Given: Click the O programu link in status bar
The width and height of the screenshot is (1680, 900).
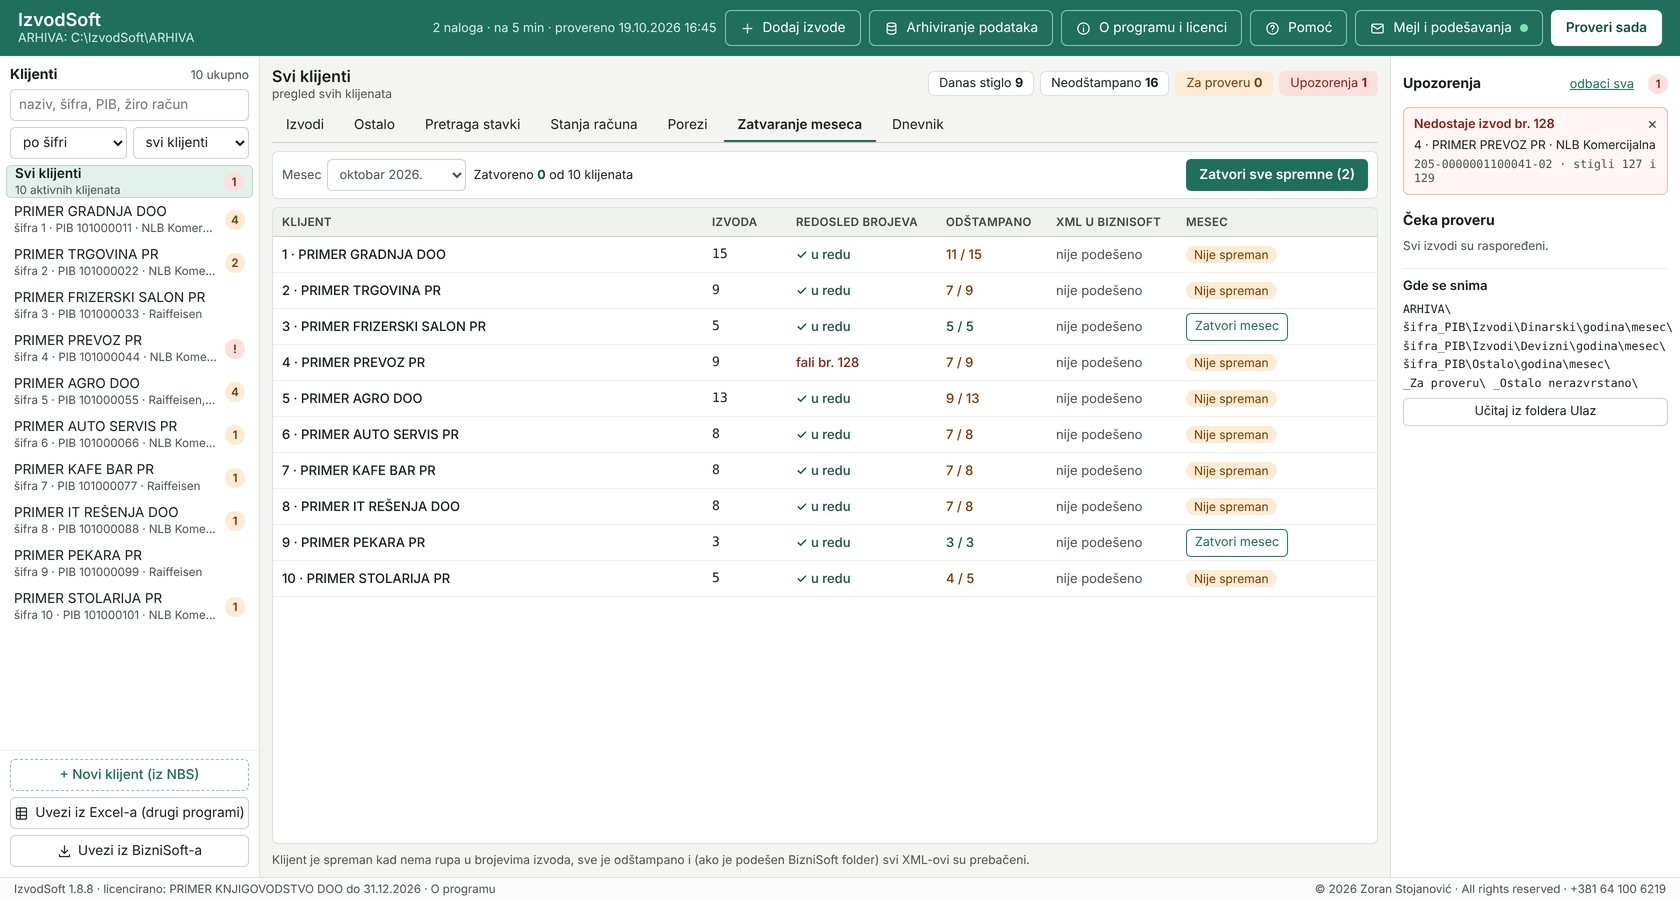Looking at the screenshot, I should [x=463, y=889].
